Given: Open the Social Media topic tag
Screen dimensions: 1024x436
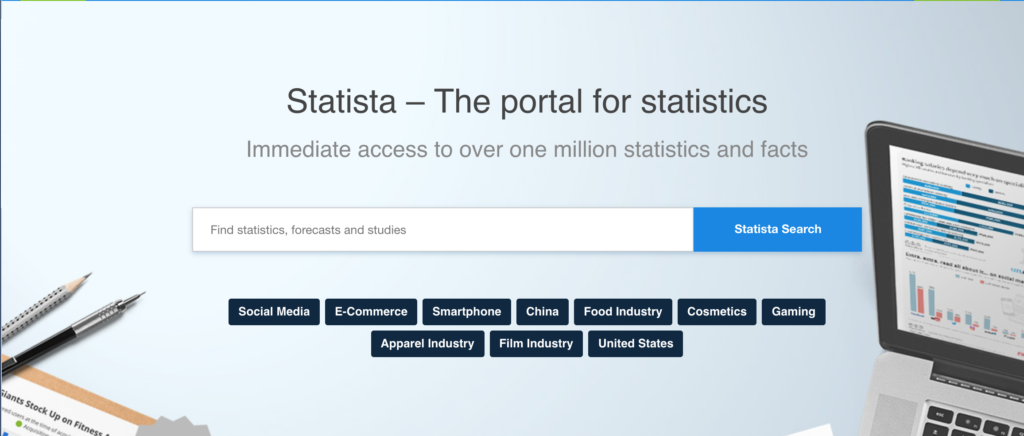Looking at the screenshot, I should (274, 312).
